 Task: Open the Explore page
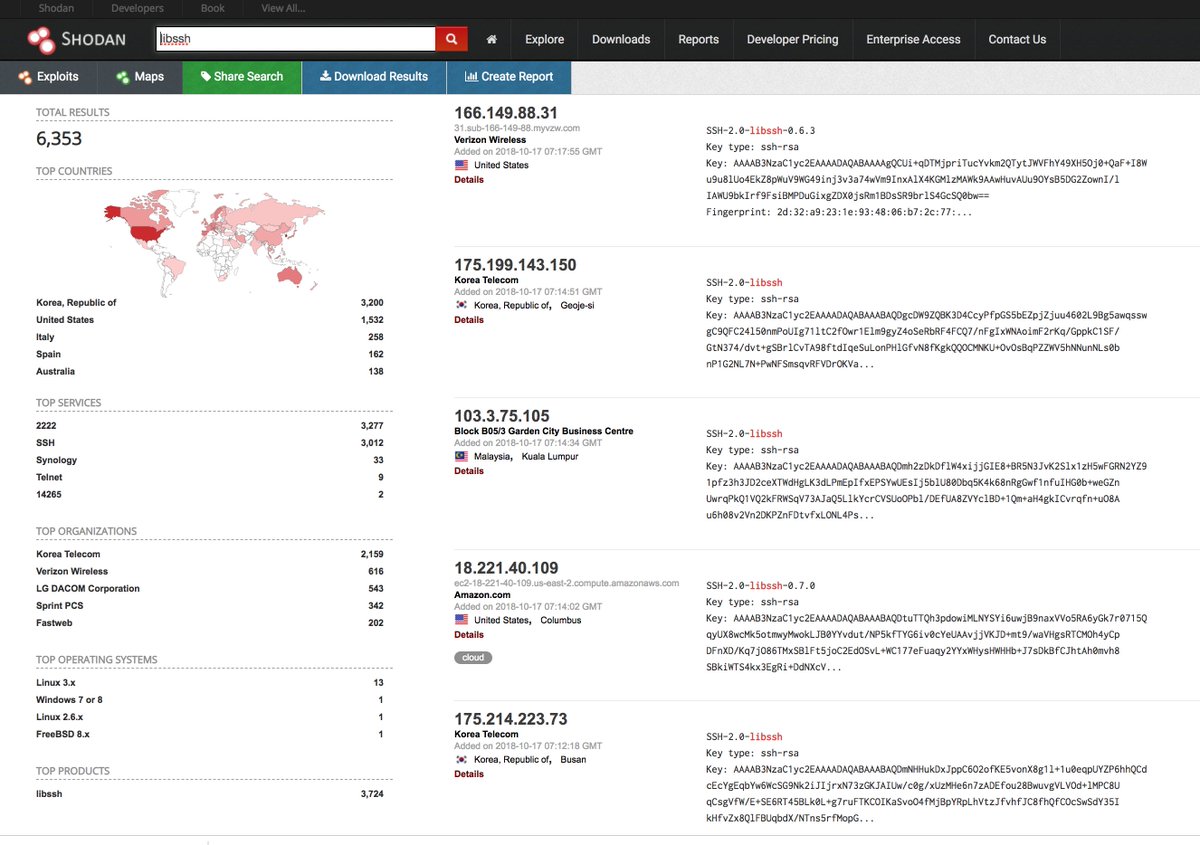[x=545, y=40]
